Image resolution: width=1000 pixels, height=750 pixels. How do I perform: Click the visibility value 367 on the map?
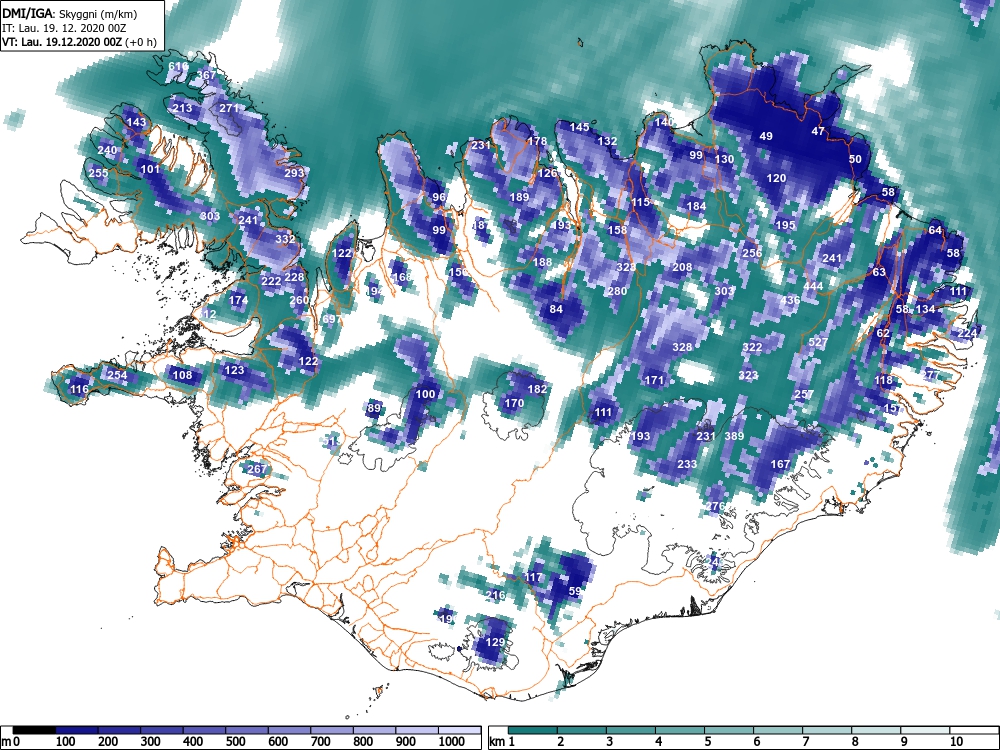pyautogui.click(x=206, y=75)
